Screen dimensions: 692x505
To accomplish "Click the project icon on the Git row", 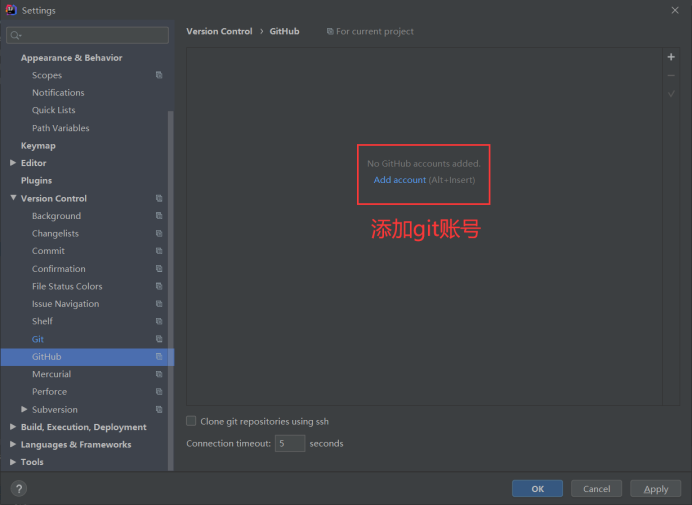I will click(159, 339).
